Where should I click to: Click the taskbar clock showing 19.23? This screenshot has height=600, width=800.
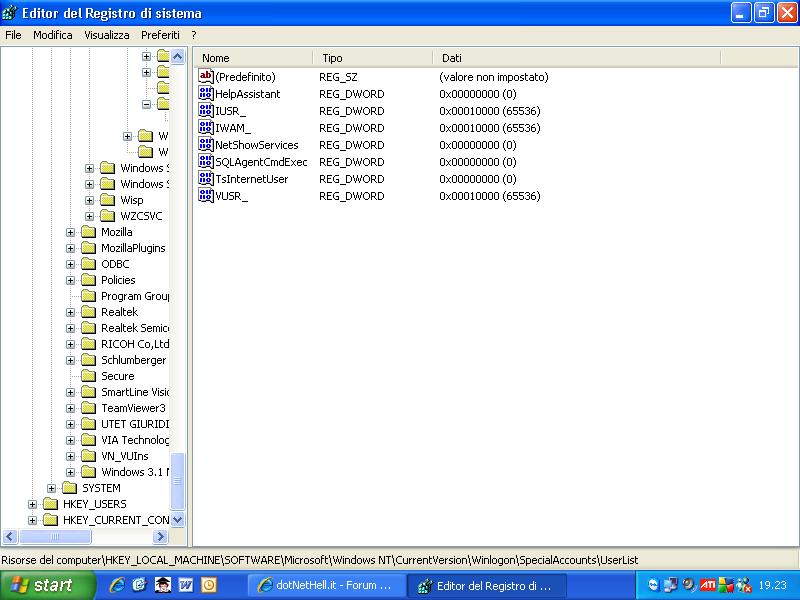pyautogui.click(x=772, y=585)
